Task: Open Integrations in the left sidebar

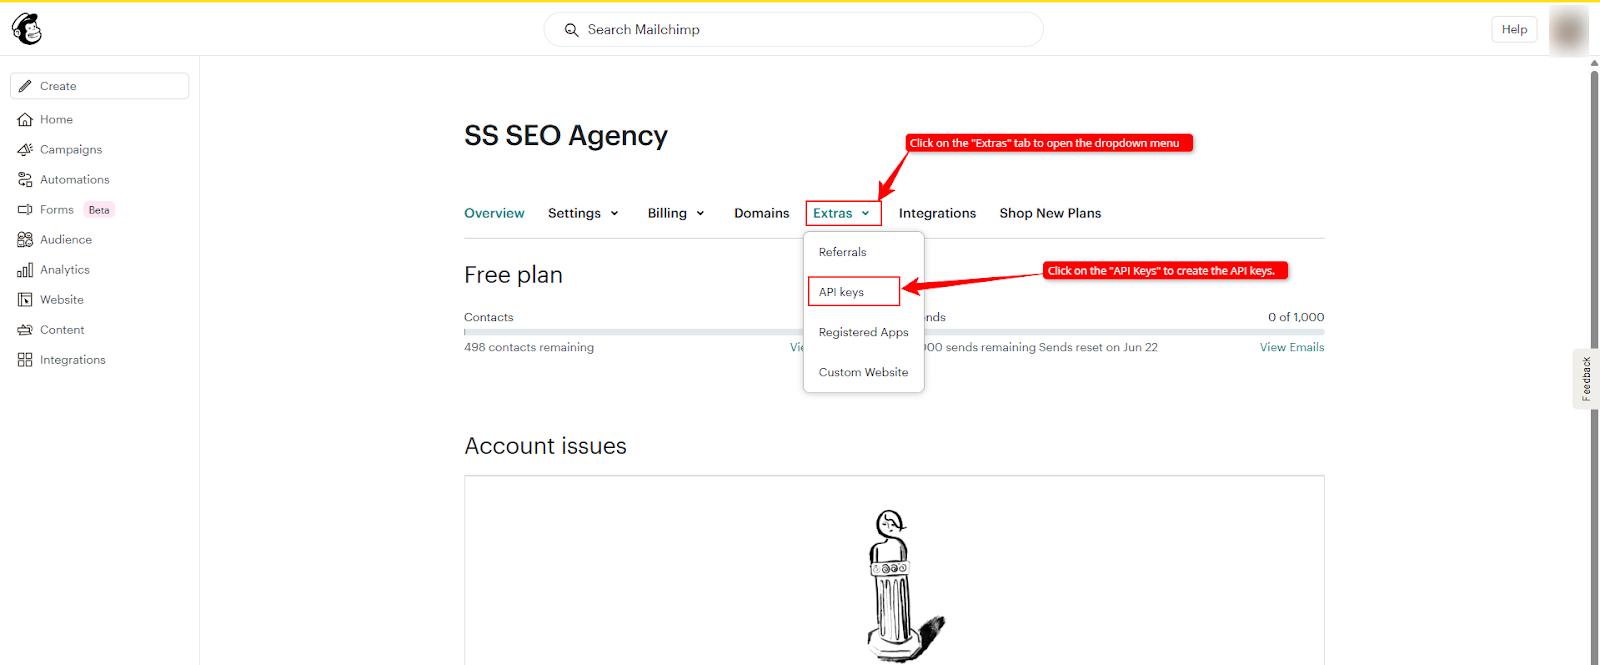Action: [73, 360]
